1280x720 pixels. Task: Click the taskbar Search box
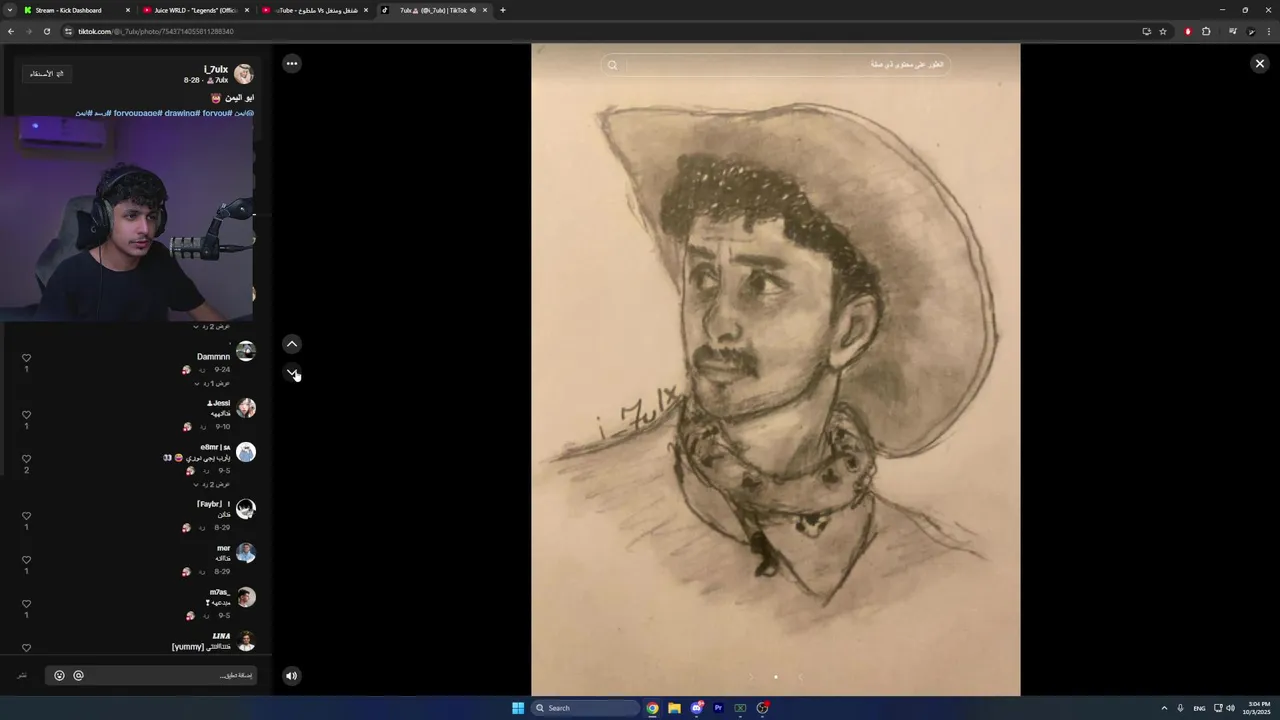tap(585, 708)
